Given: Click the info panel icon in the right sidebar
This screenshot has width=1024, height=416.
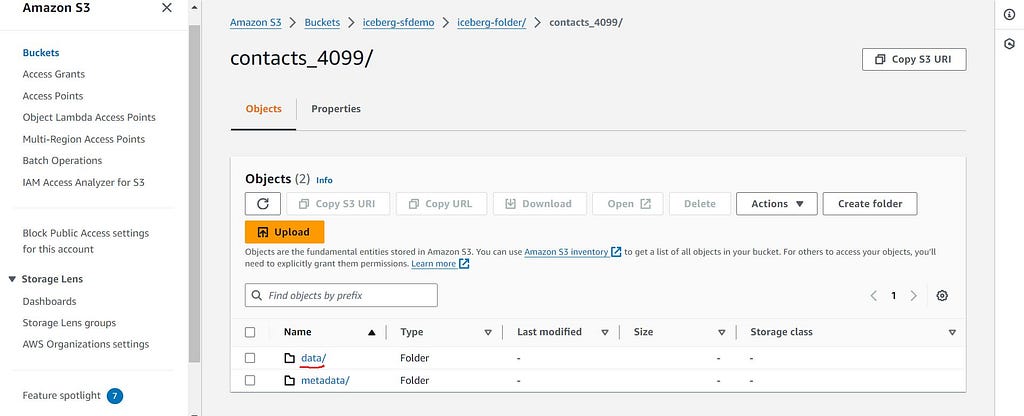Looking at the screenshot, I should (x=1010, y=15).
